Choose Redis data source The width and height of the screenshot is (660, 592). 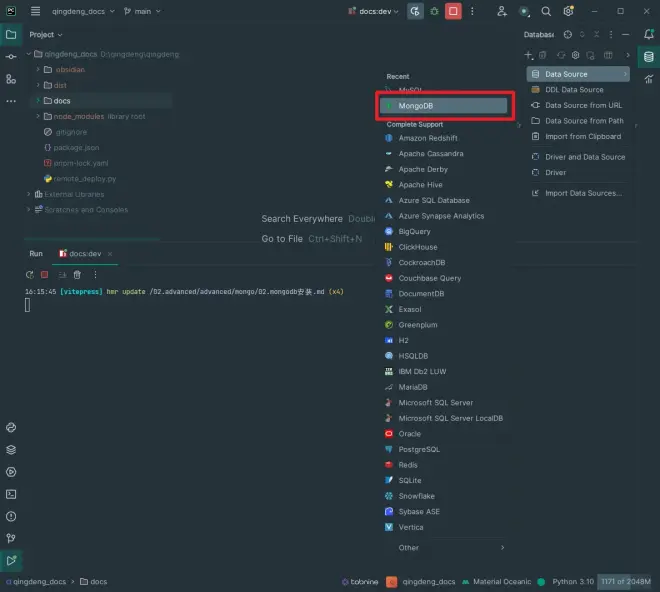pyautogui.click(x=444, y=465)
